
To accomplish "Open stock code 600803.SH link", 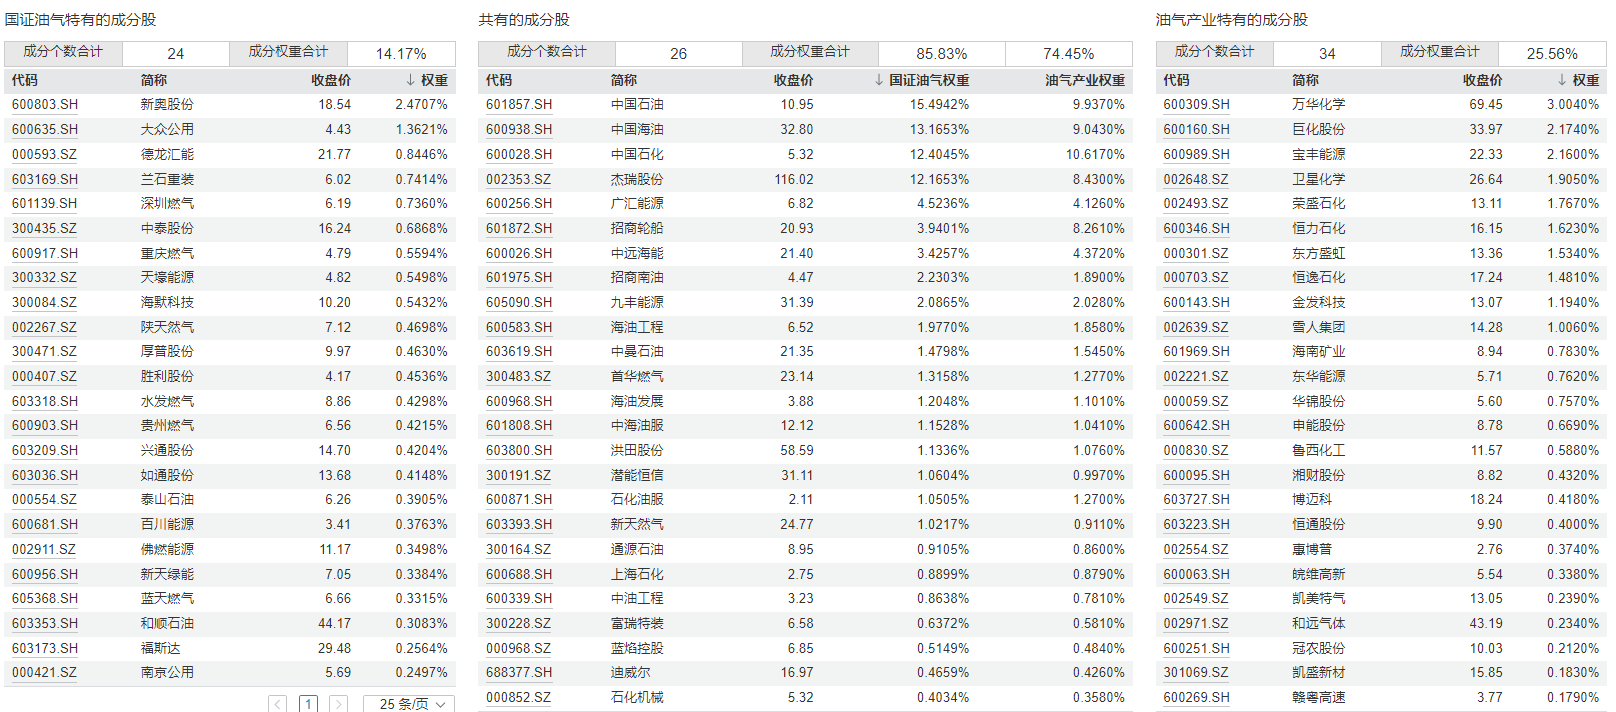I will [45, 104].
